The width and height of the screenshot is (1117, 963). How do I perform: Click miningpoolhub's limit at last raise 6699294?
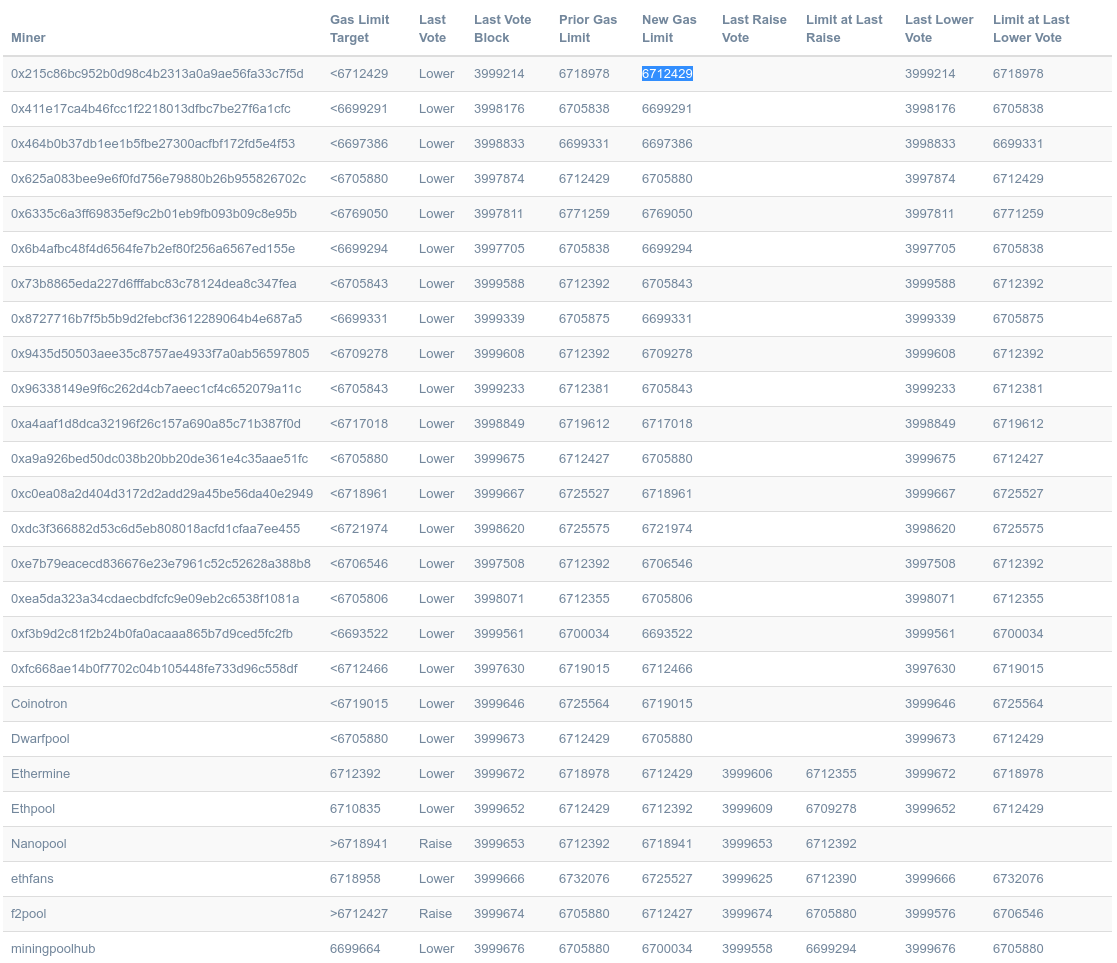click(831, 947)
